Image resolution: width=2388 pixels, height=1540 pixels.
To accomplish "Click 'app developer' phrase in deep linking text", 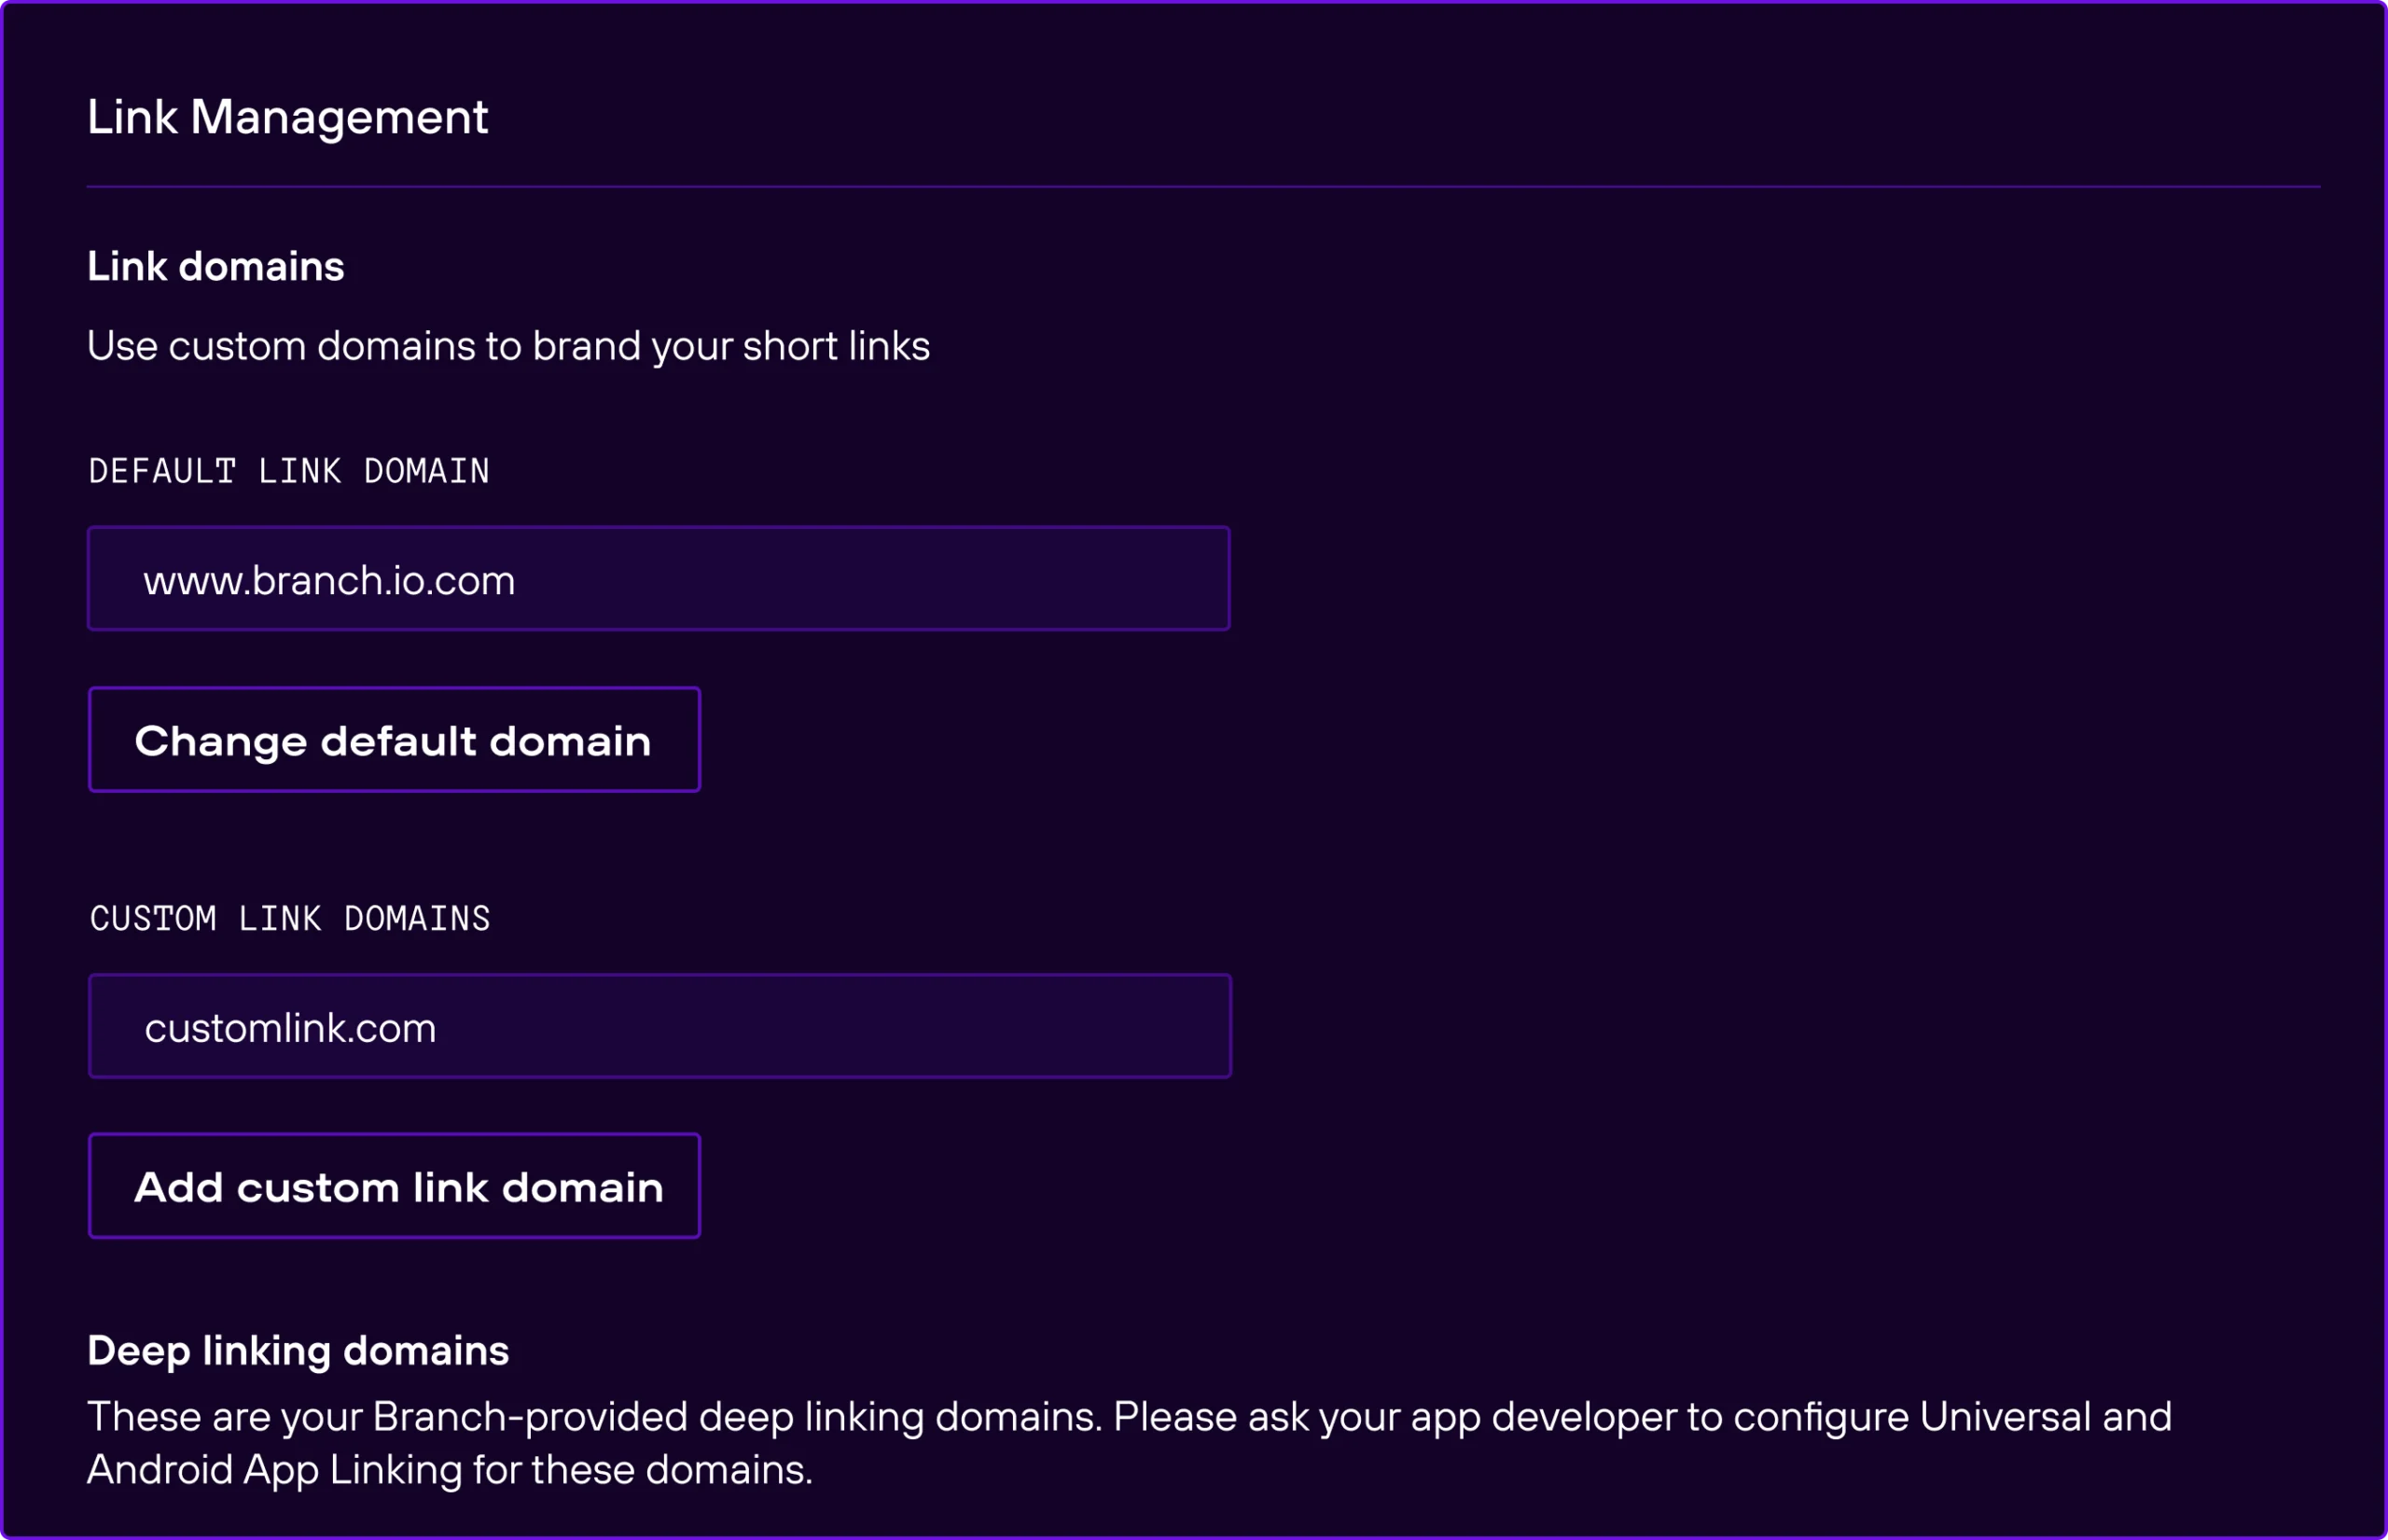I will click(1543, 1416).
